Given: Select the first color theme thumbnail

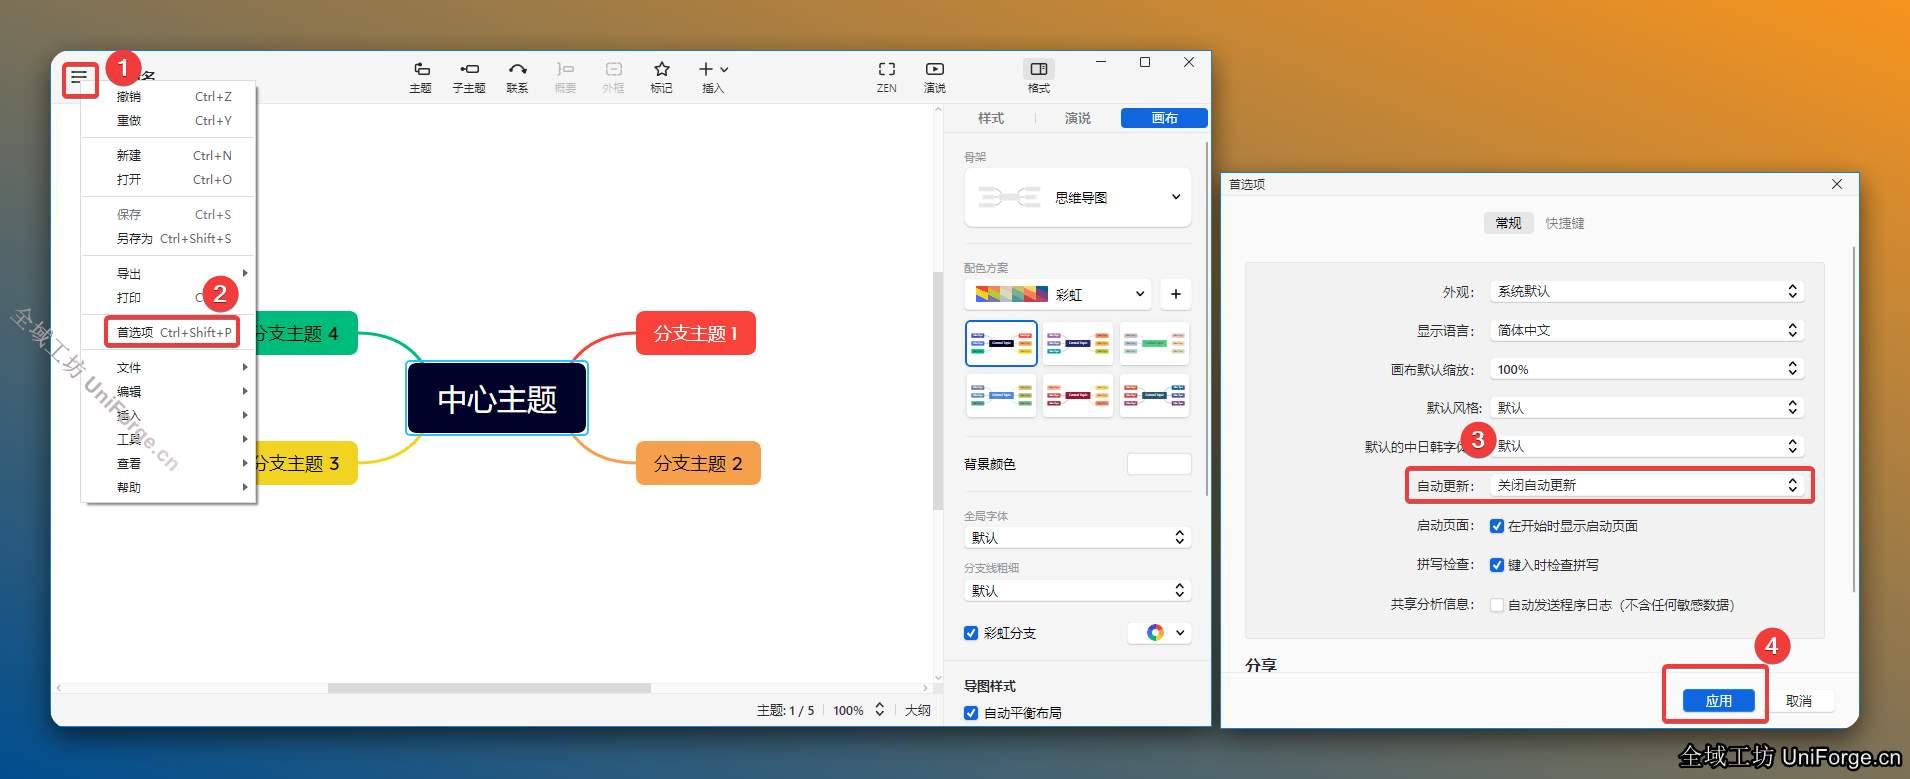Looking at the screenshot, I should (x=1001, y=343).
